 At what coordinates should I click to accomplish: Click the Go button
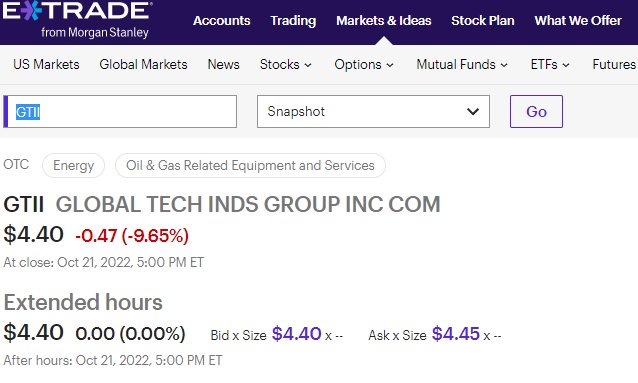536,112
